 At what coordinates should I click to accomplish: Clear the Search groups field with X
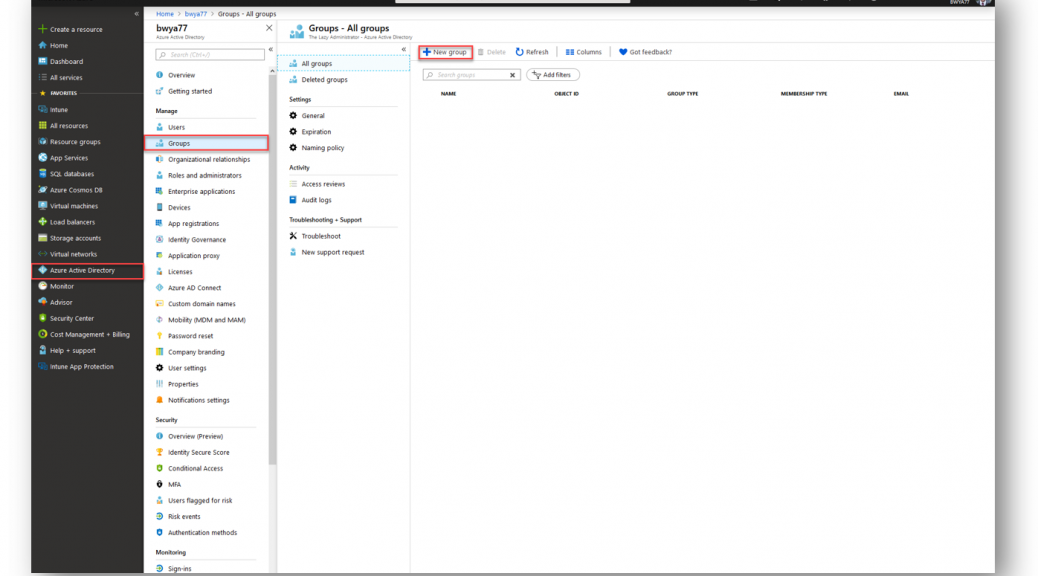pyautogui.click(x=512, y=75)
